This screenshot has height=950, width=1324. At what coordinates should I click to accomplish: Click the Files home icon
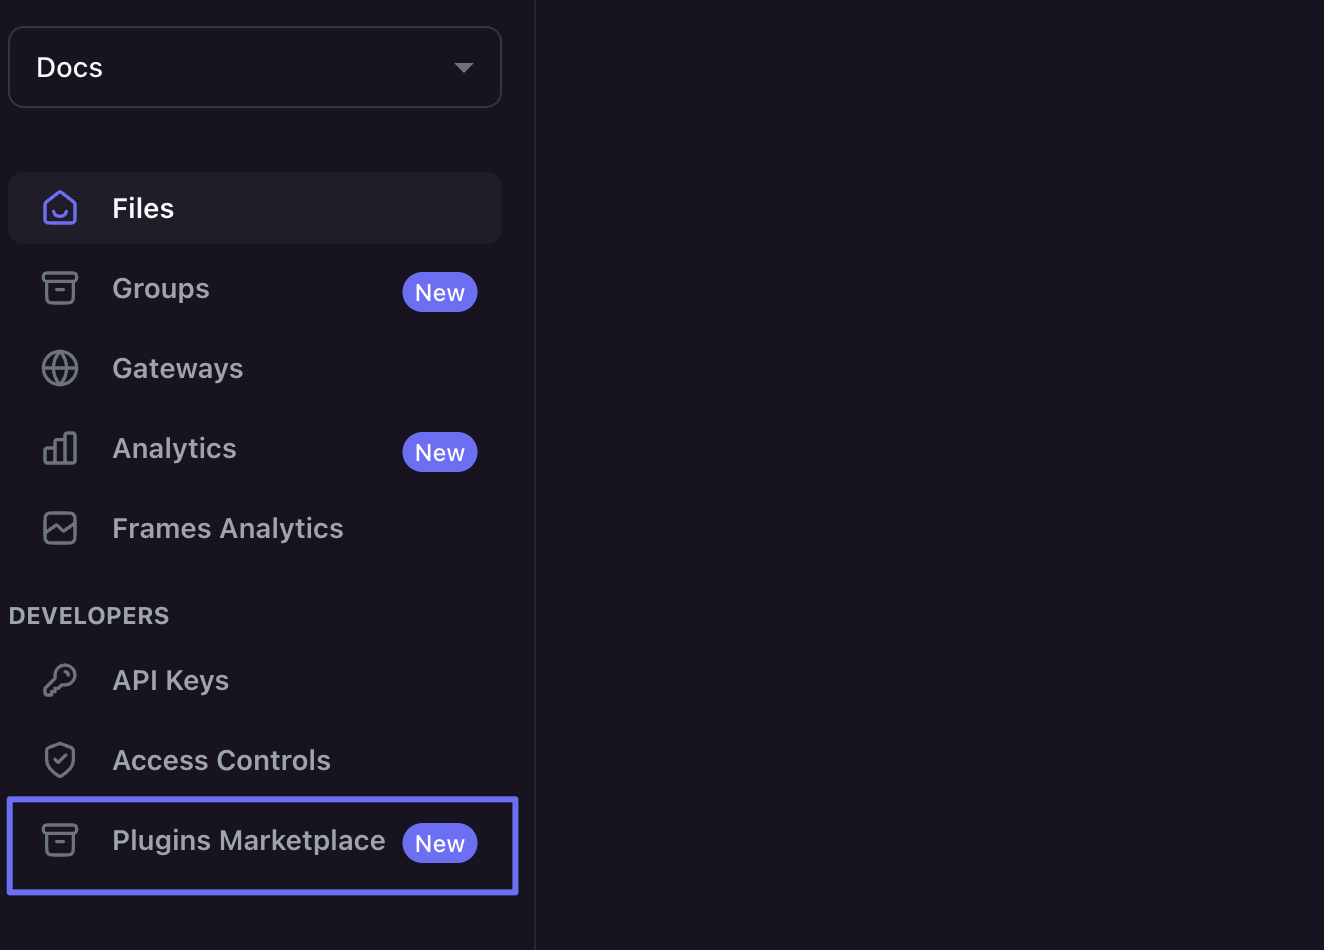pyautogui.click(x=60, y=208)
